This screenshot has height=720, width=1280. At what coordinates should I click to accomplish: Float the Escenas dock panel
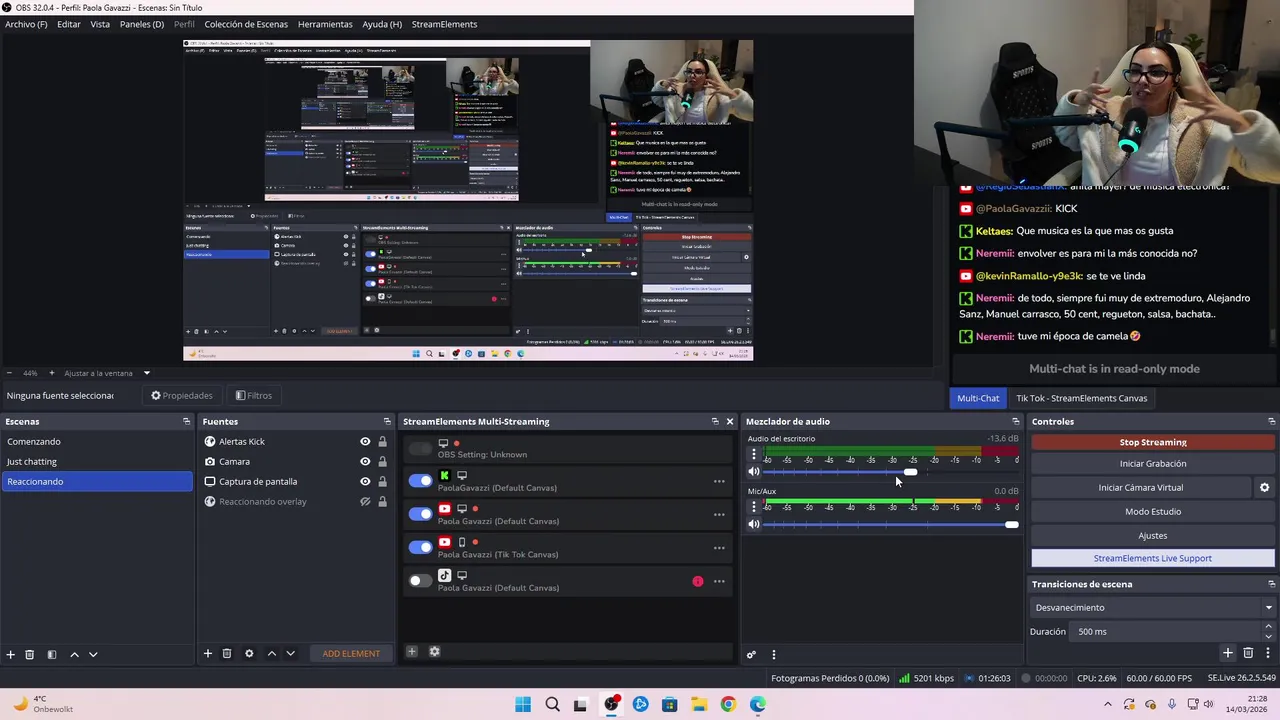(x=186, y=421)
